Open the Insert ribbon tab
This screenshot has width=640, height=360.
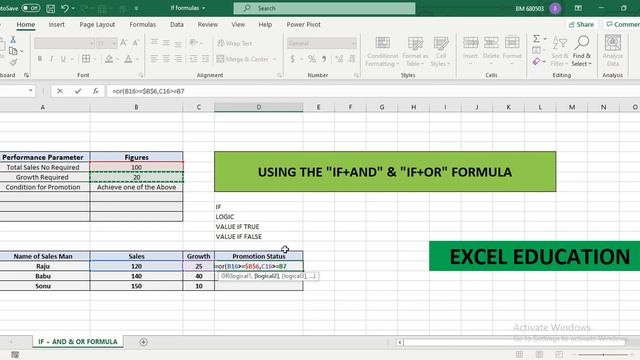[x=56, y=24]
